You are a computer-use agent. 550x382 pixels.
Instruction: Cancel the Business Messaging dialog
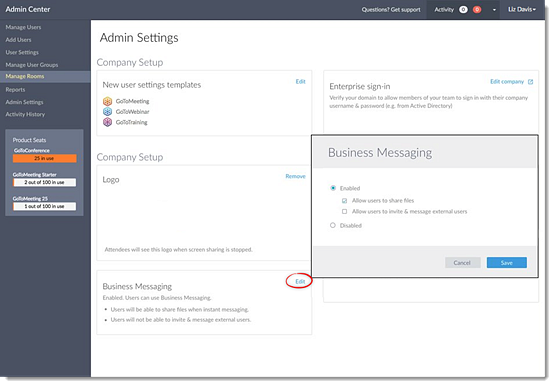pyautogui.click(x=462, y=263)
